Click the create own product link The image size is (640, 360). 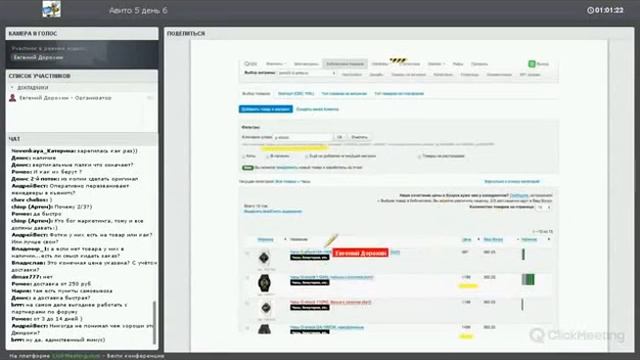(x=318, y=109)
